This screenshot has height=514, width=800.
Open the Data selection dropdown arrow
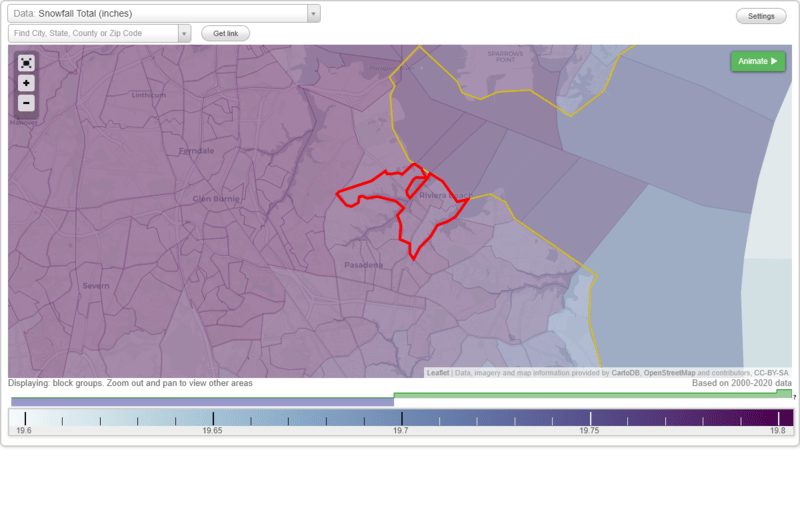point(314,13)
